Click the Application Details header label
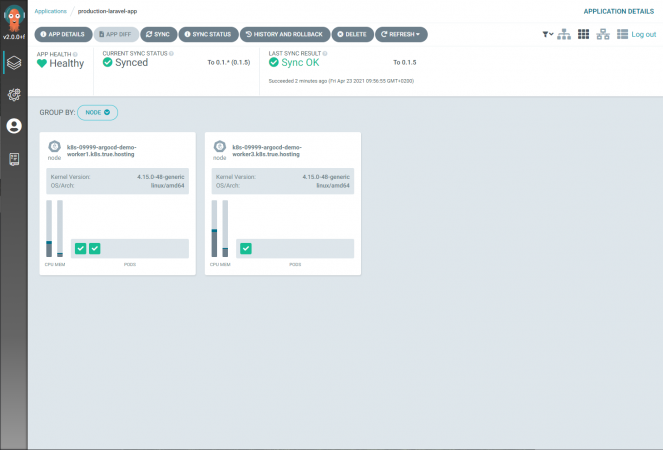The height and width of the screenshot is (450, 663). pyautogui.click(x=619, y=11)
